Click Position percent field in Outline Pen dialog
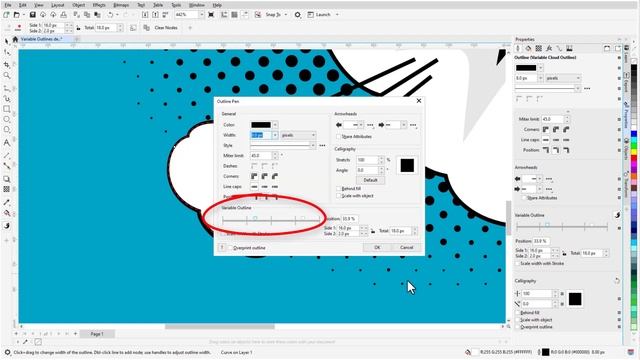640x360 pixels. coord(350,219)
